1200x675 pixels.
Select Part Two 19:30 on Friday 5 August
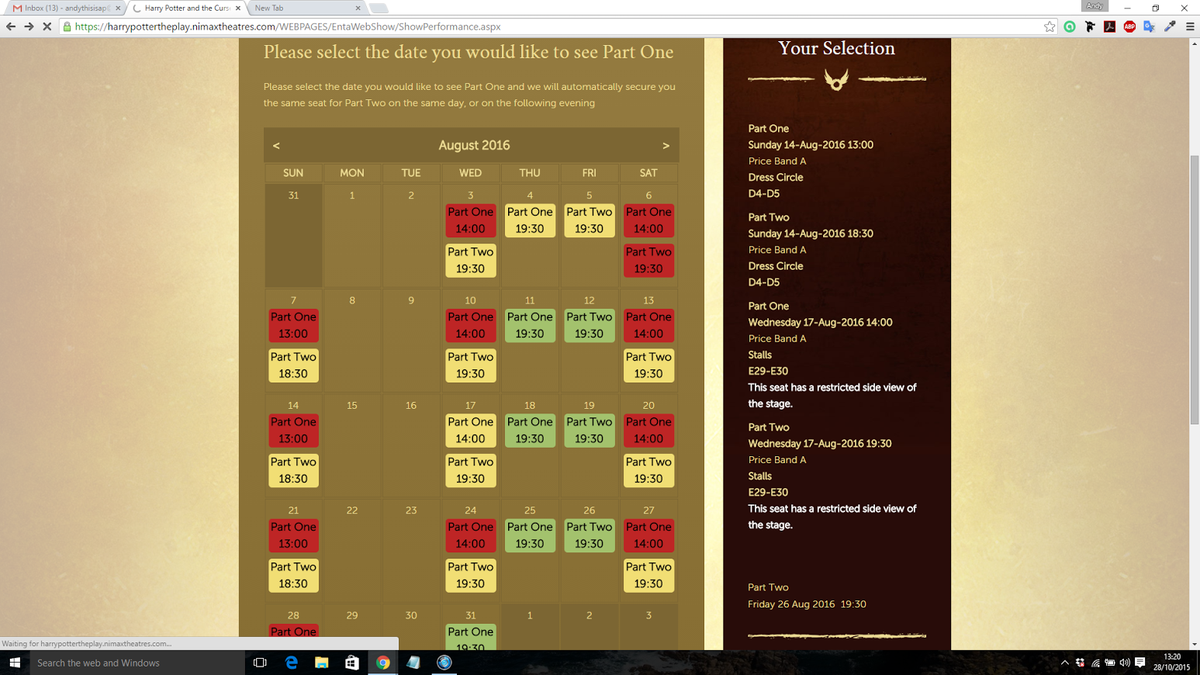pyautogui.click(x=589, y=220)
